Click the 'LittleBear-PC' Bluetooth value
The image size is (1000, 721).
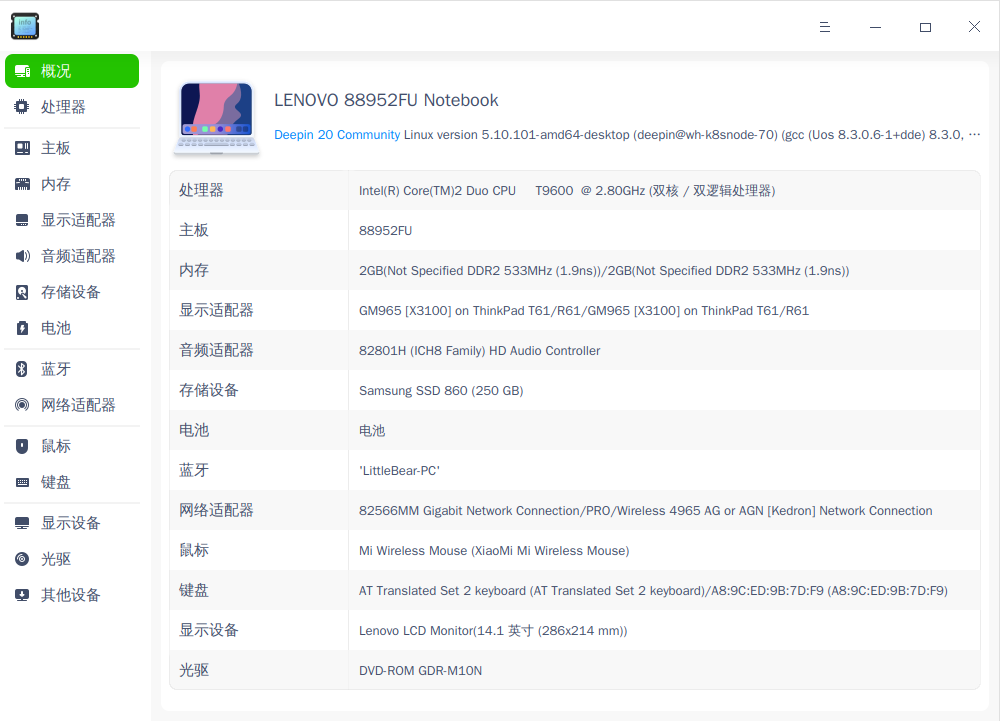399,471
